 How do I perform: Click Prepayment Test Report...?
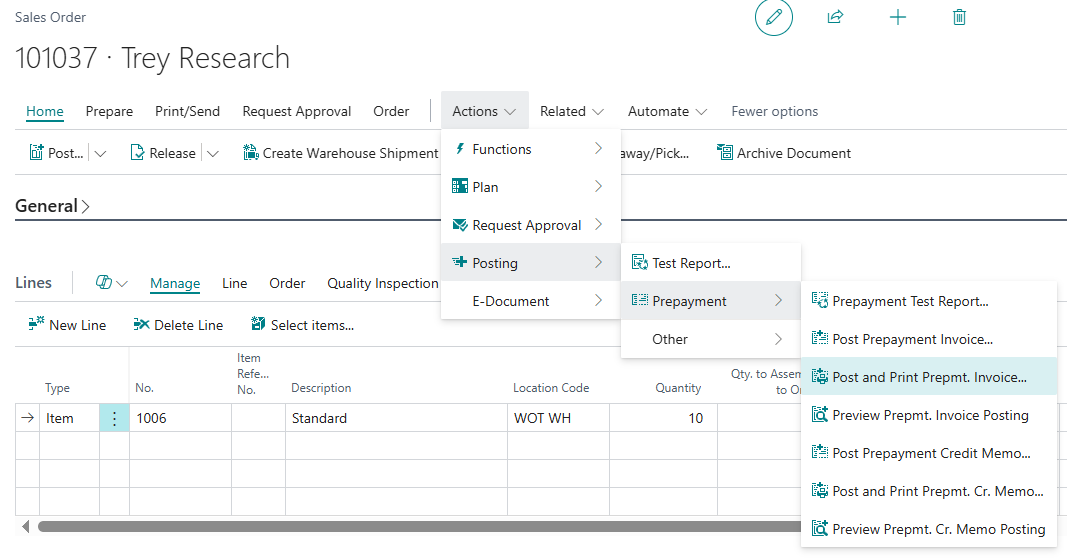click(929, 301)
